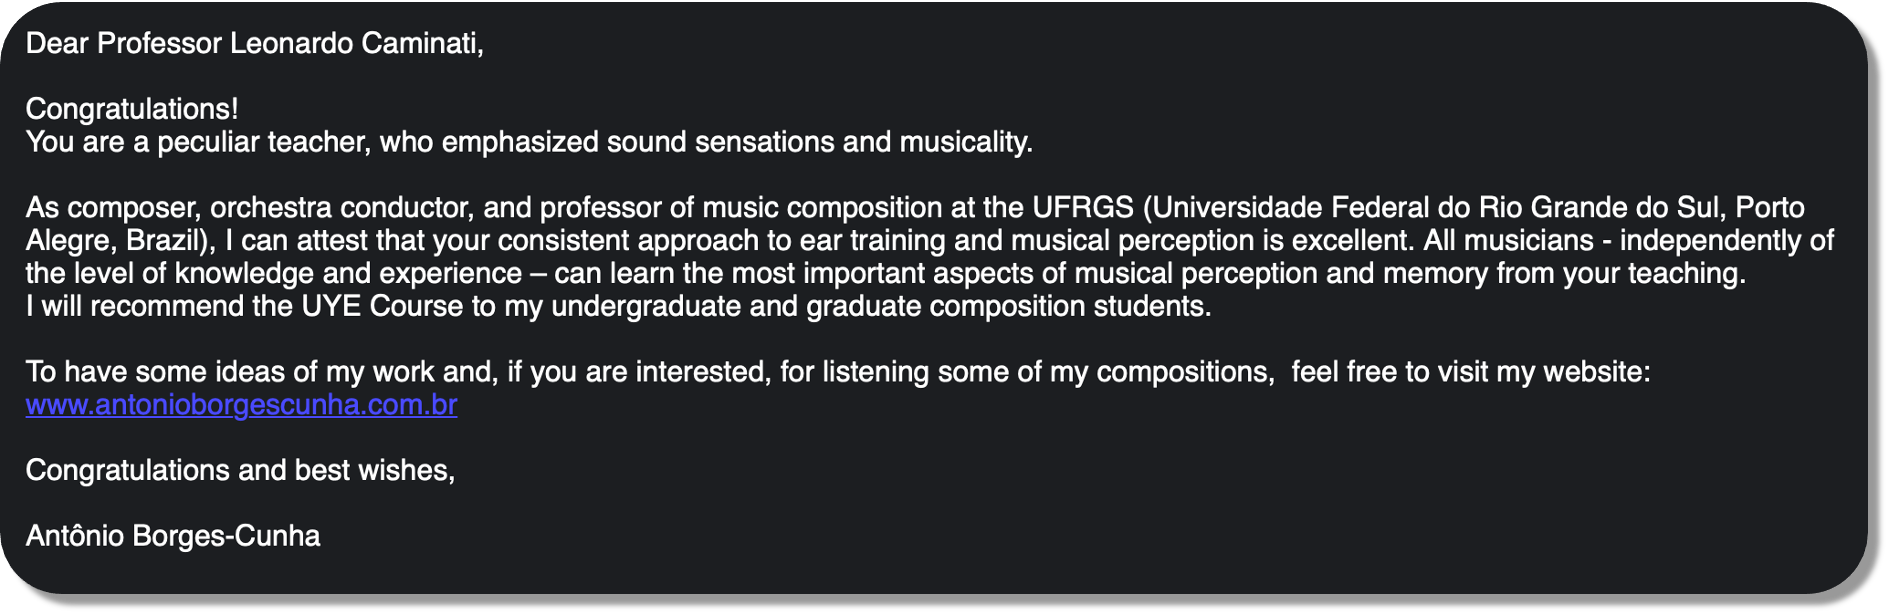Click the line "Congratulations and best wishes,"
1888x615 pixels.
coord(240,471)
